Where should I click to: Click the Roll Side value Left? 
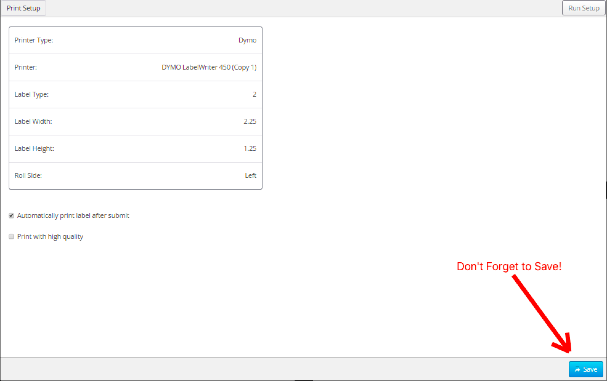point(250,176)
